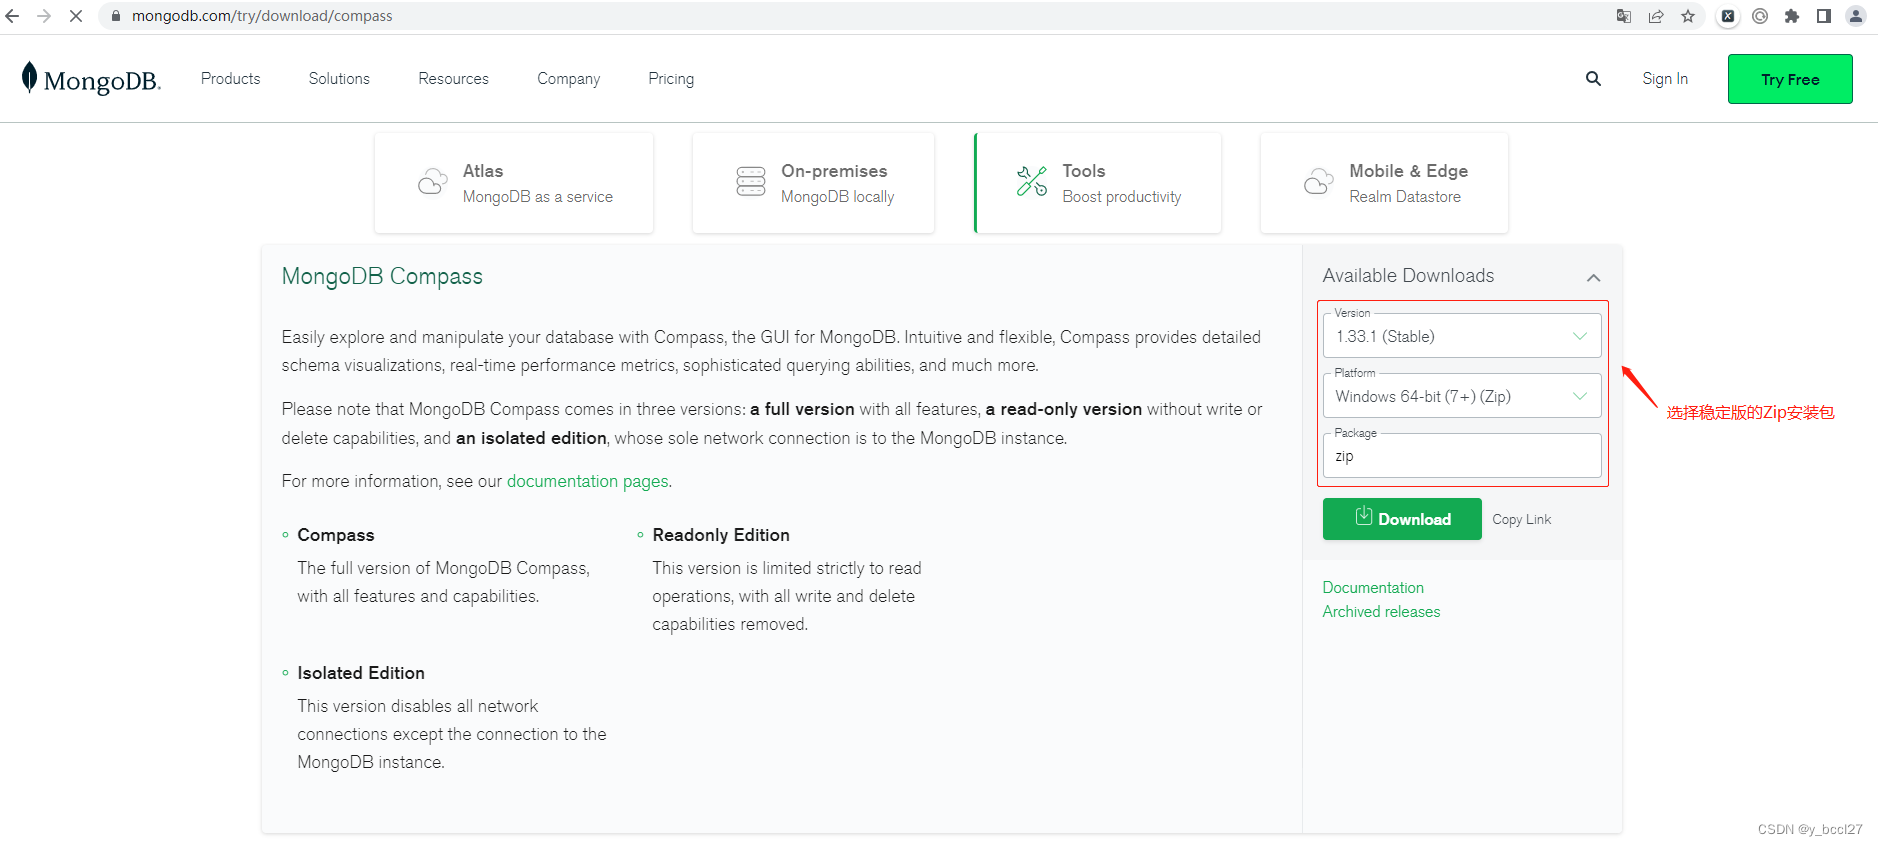Collapse the Available Downloads section chevron

tap(1594, 277)
